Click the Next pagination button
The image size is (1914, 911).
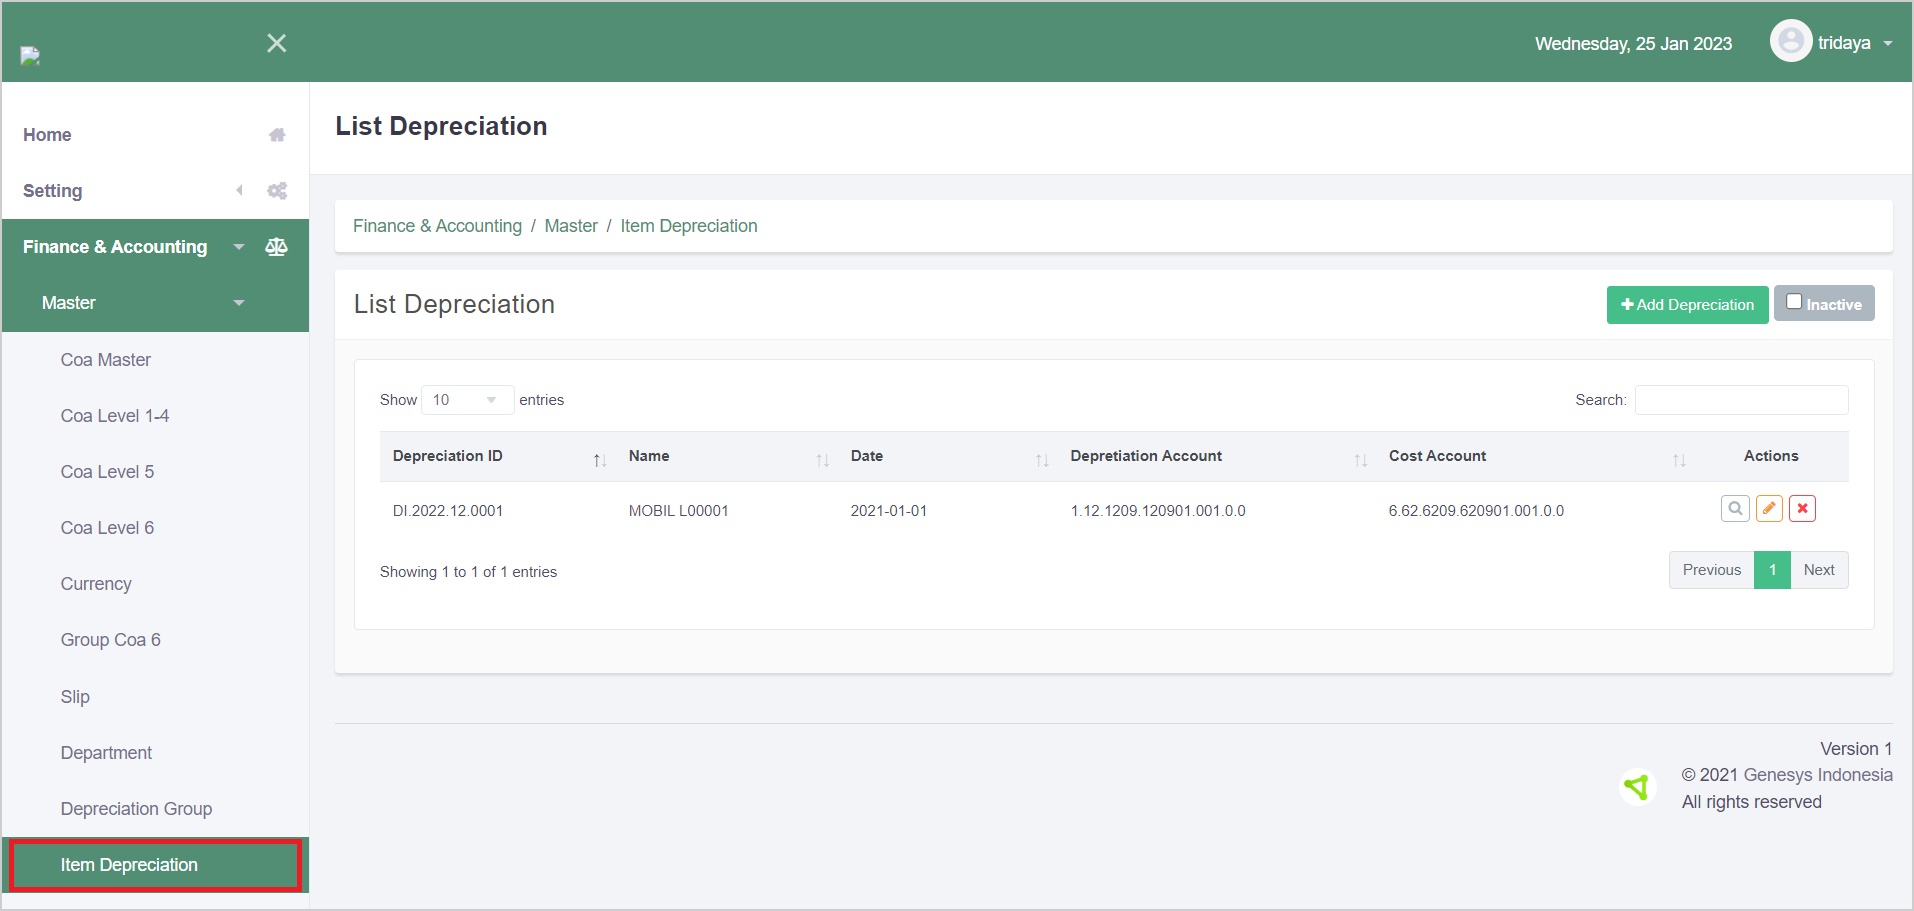[1818, 570]
